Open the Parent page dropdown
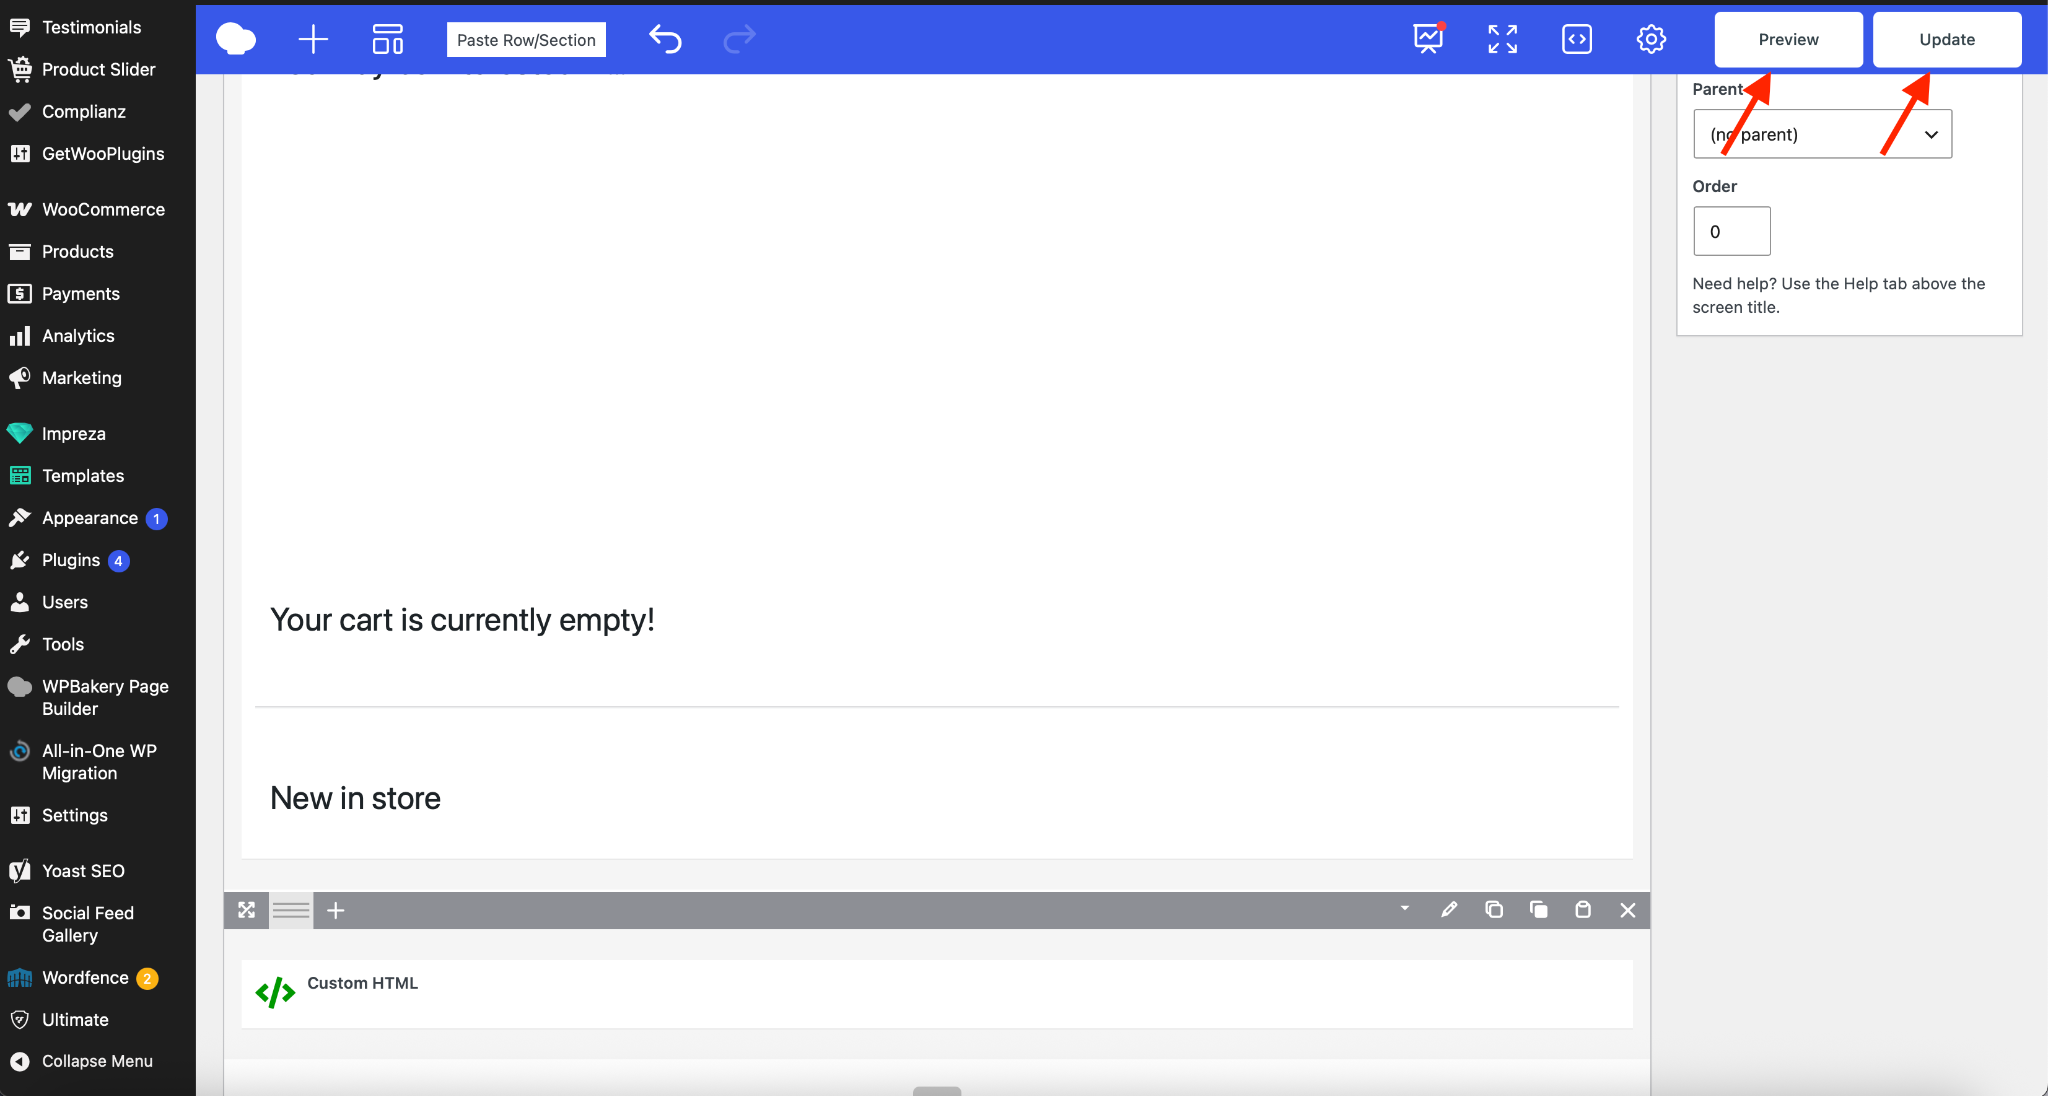 [x=1822, y=134]
